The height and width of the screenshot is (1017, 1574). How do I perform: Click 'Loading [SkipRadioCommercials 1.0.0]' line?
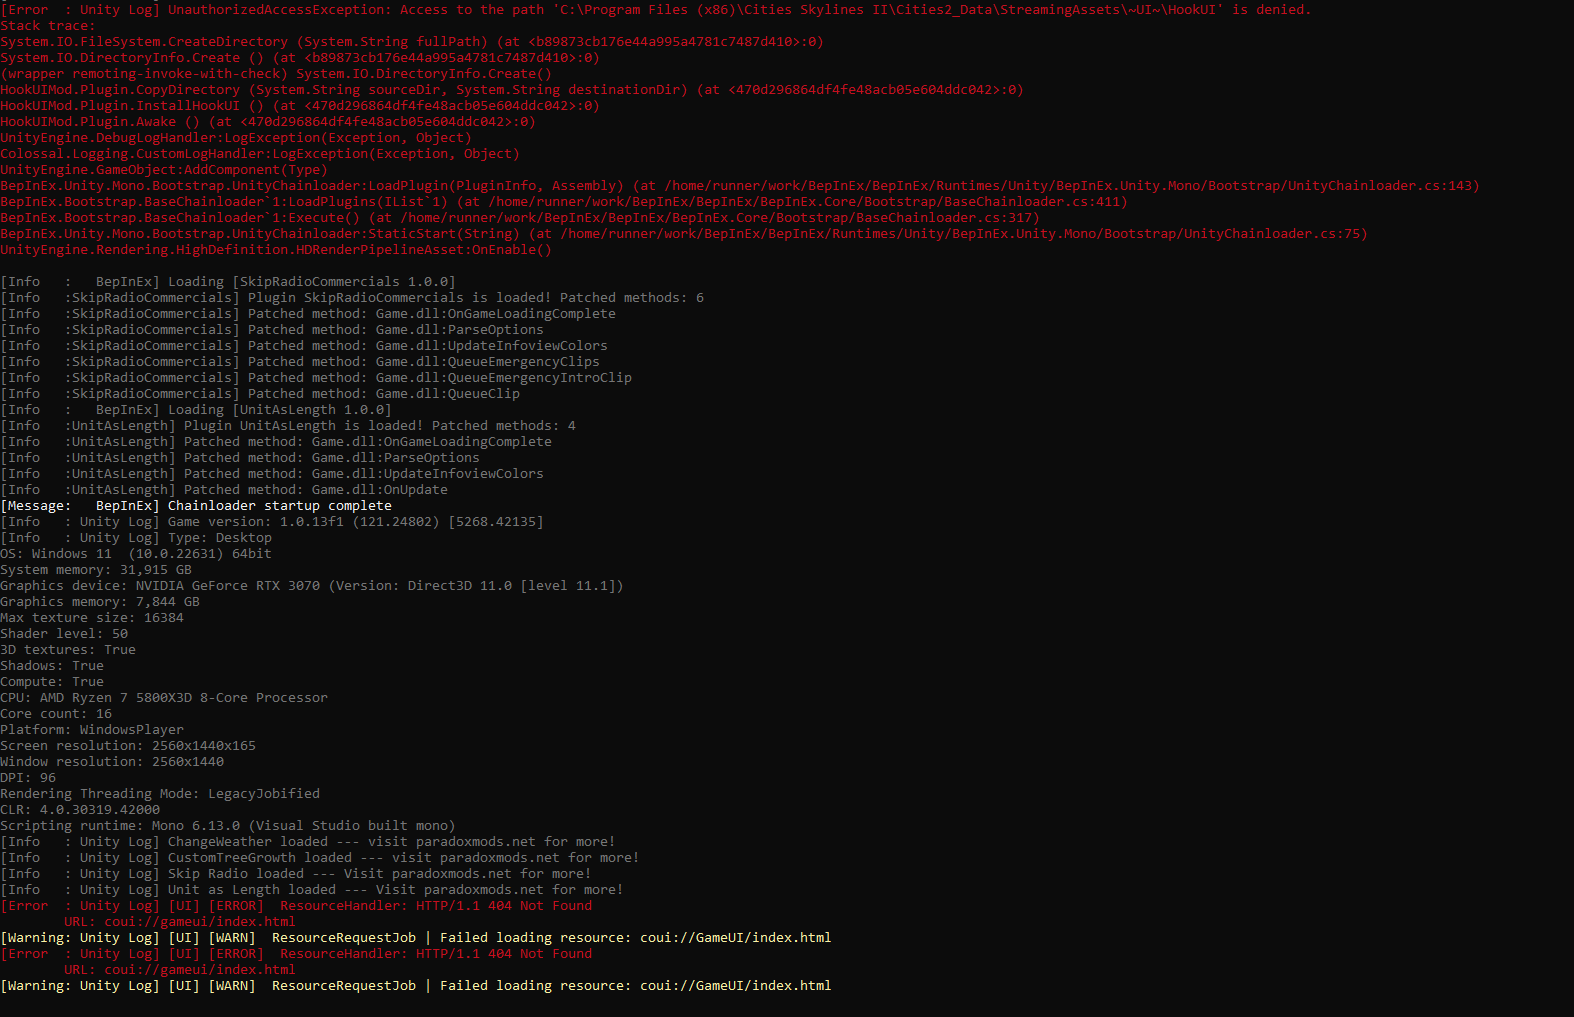tap(228, 282)
